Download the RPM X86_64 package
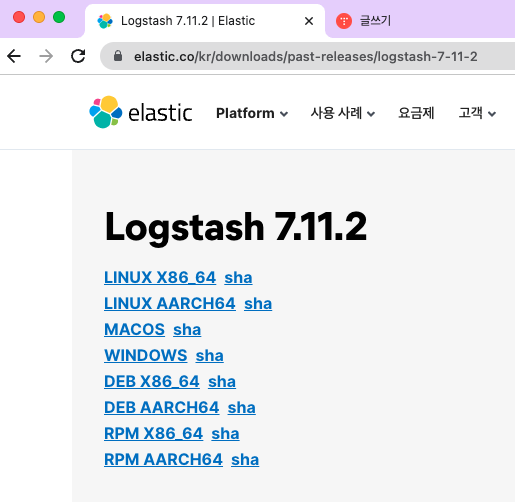 (153, 434)
